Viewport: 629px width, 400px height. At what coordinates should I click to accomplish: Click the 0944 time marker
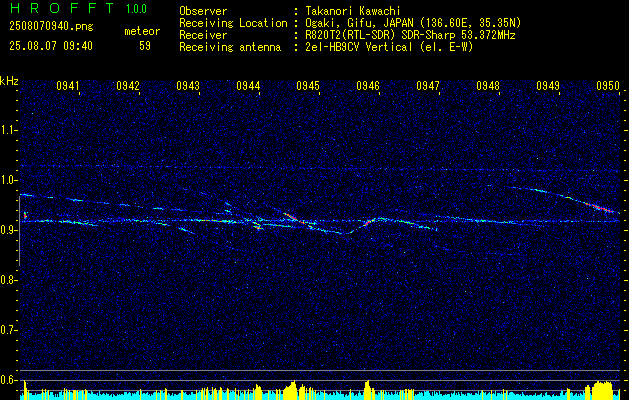click(x=248, y=85)
